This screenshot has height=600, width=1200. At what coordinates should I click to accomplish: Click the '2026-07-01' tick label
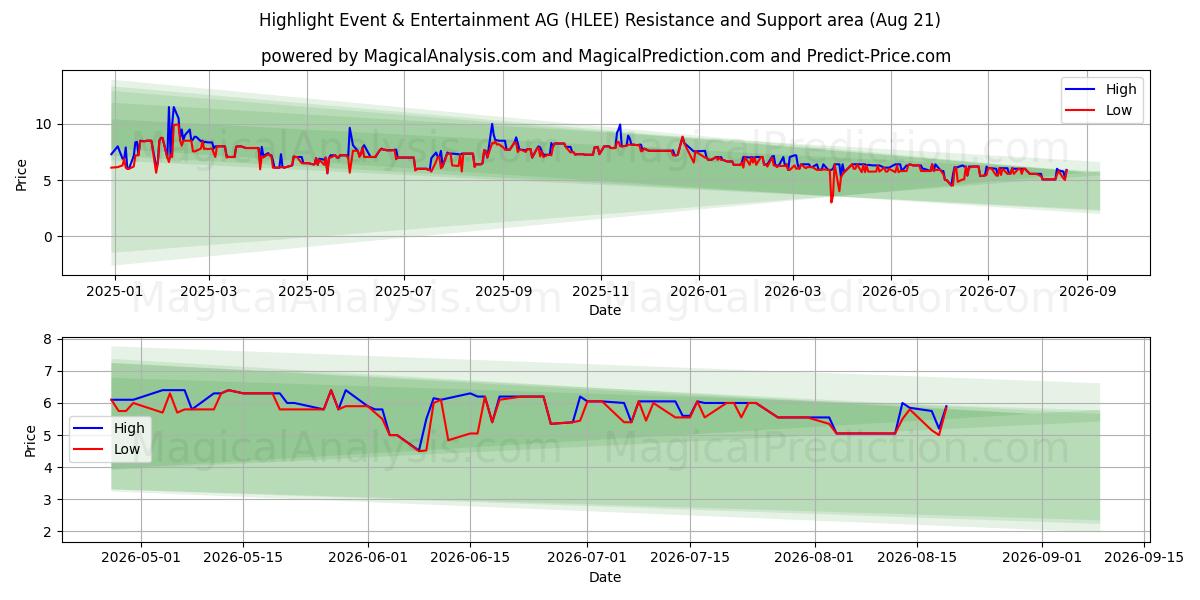588,557
